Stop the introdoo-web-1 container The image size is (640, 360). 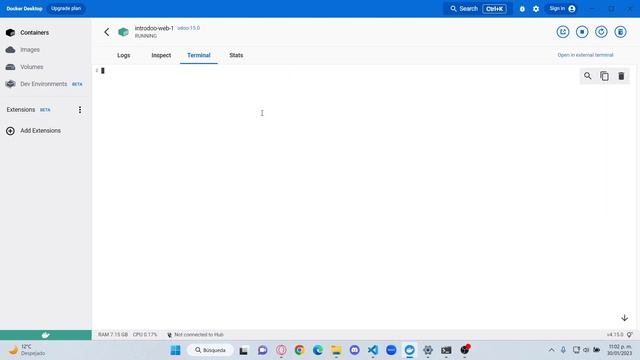pyautogui.click(x=582, y=32)
